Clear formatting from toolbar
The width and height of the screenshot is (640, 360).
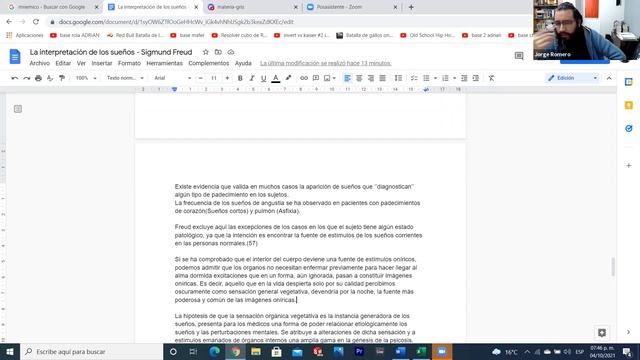[491, 78]
